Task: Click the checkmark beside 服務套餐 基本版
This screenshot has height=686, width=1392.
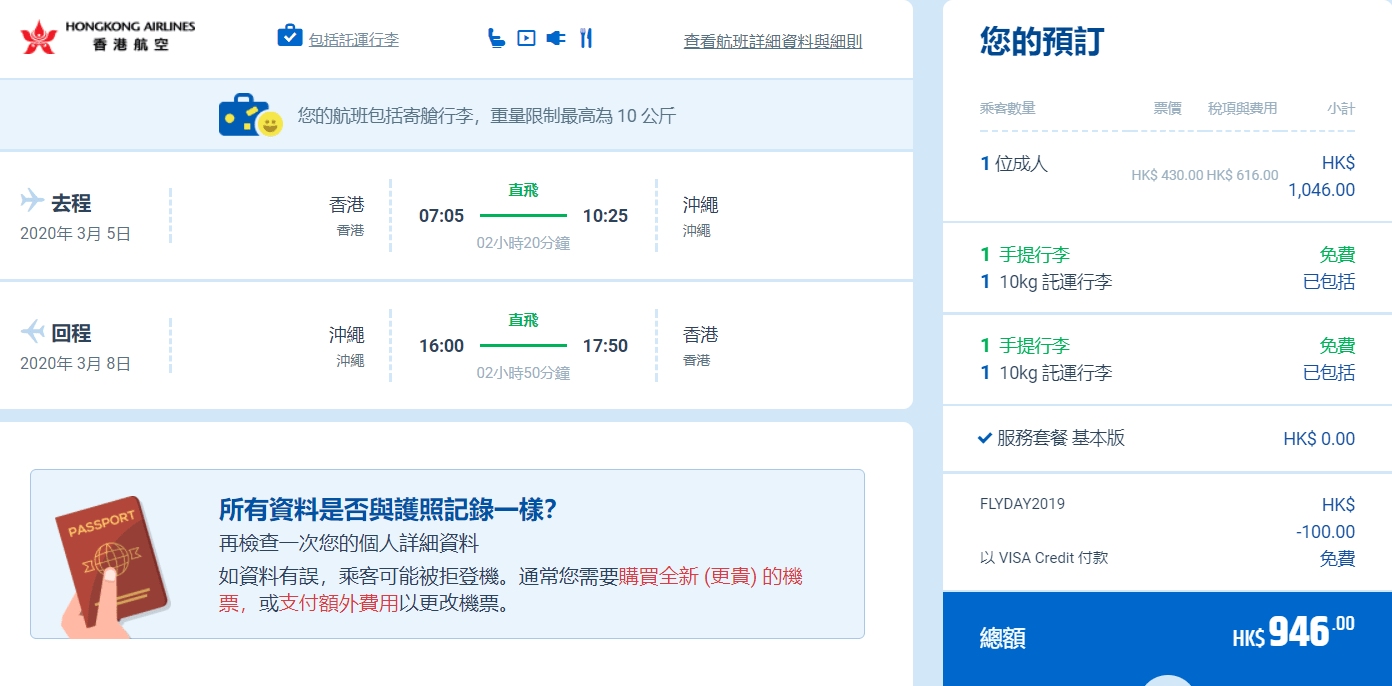Action: (x=985, y=438)
